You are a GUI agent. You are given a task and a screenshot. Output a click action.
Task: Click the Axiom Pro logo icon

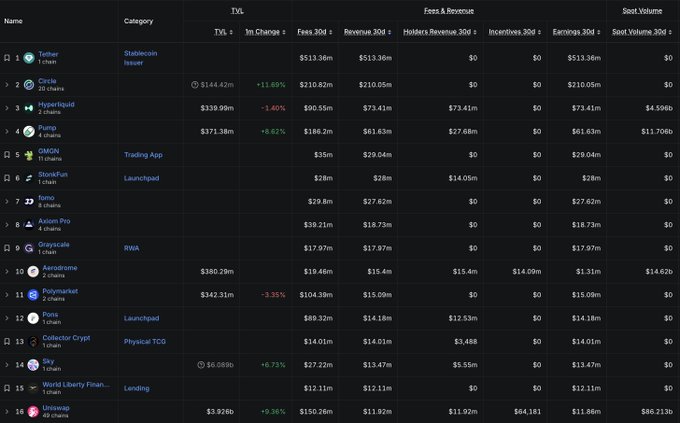pyautogui.click(x=29, y=225)
